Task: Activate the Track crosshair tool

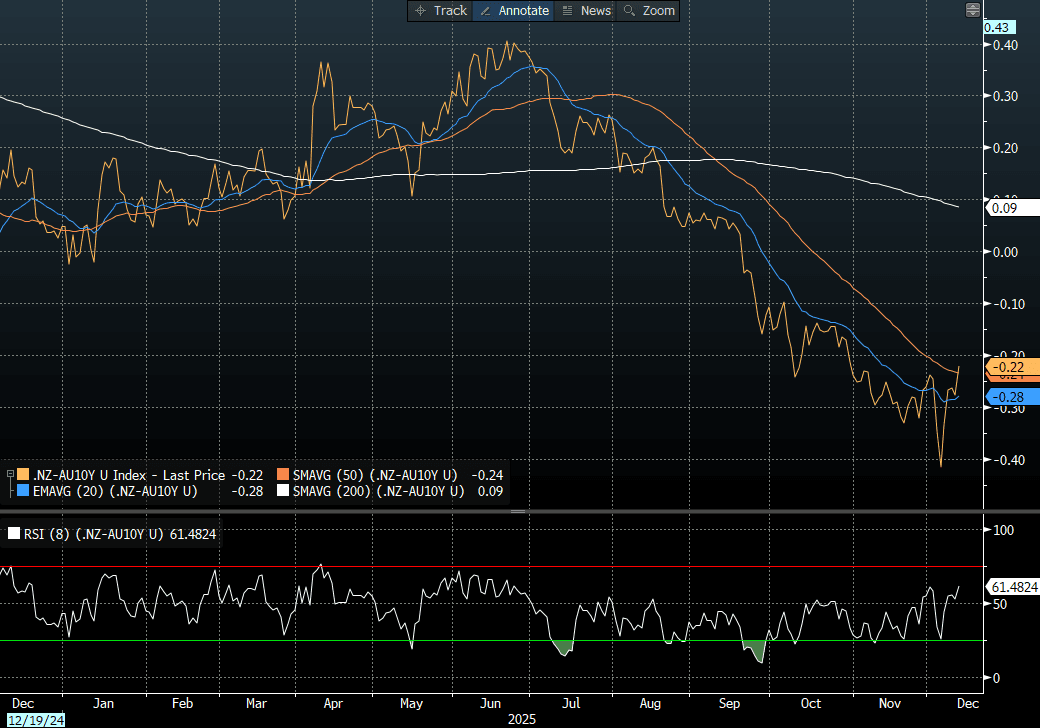Action: point(439,10)
